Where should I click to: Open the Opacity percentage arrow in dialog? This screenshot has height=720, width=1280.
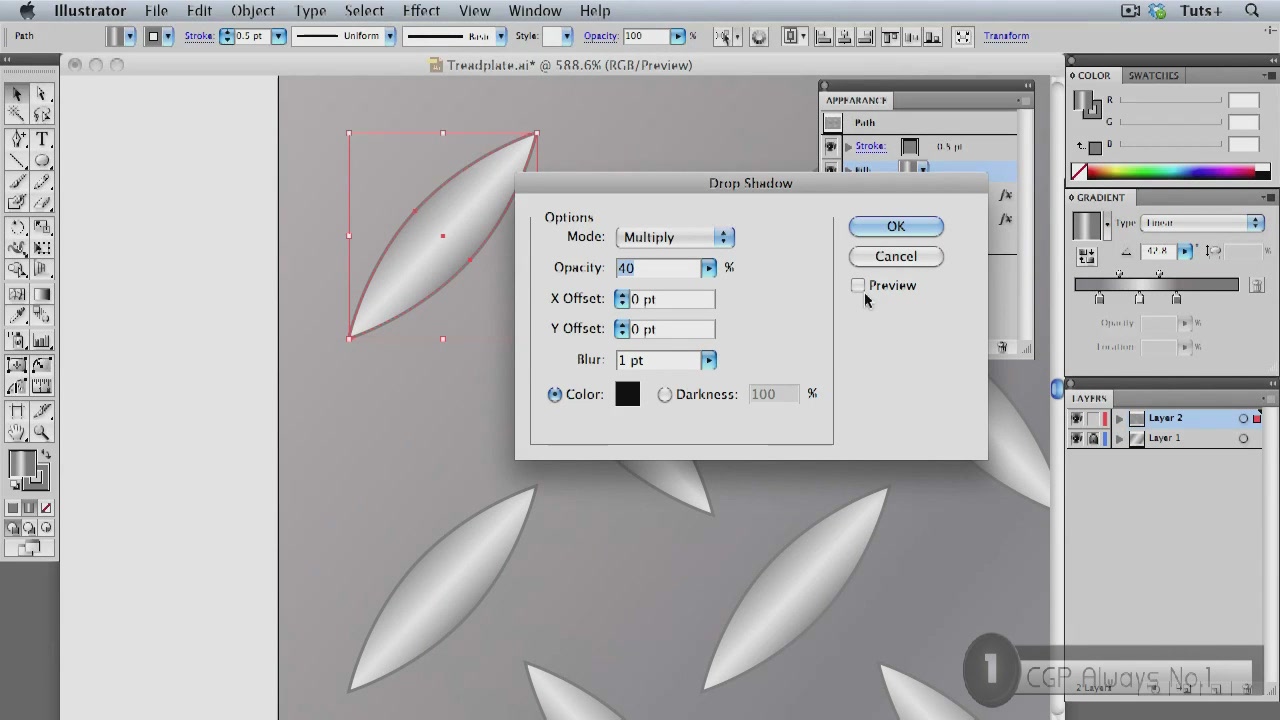pyautogui.click(x=708, y=268)
